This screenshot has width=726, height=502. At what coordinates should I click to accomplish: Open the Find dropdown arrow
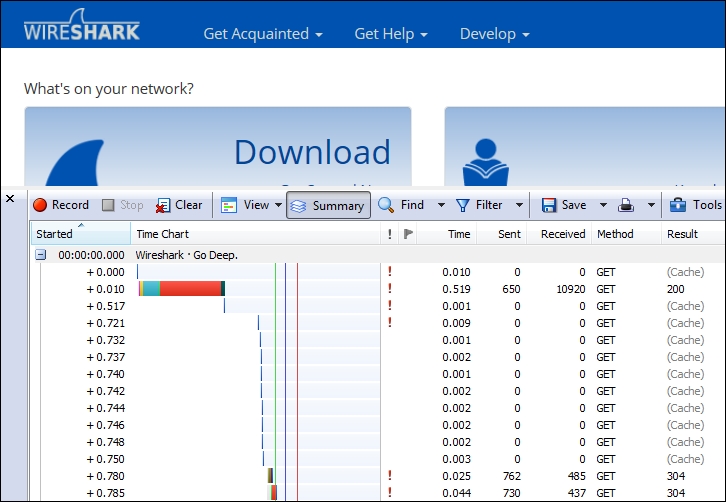point(441,205)
